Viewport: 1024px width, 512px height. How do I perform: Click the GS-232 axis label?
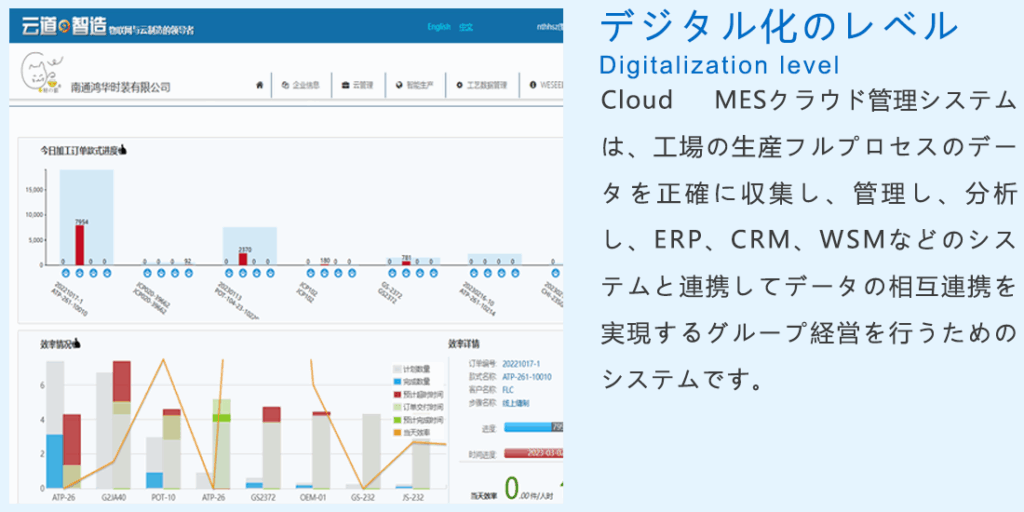tap(362, 498)
